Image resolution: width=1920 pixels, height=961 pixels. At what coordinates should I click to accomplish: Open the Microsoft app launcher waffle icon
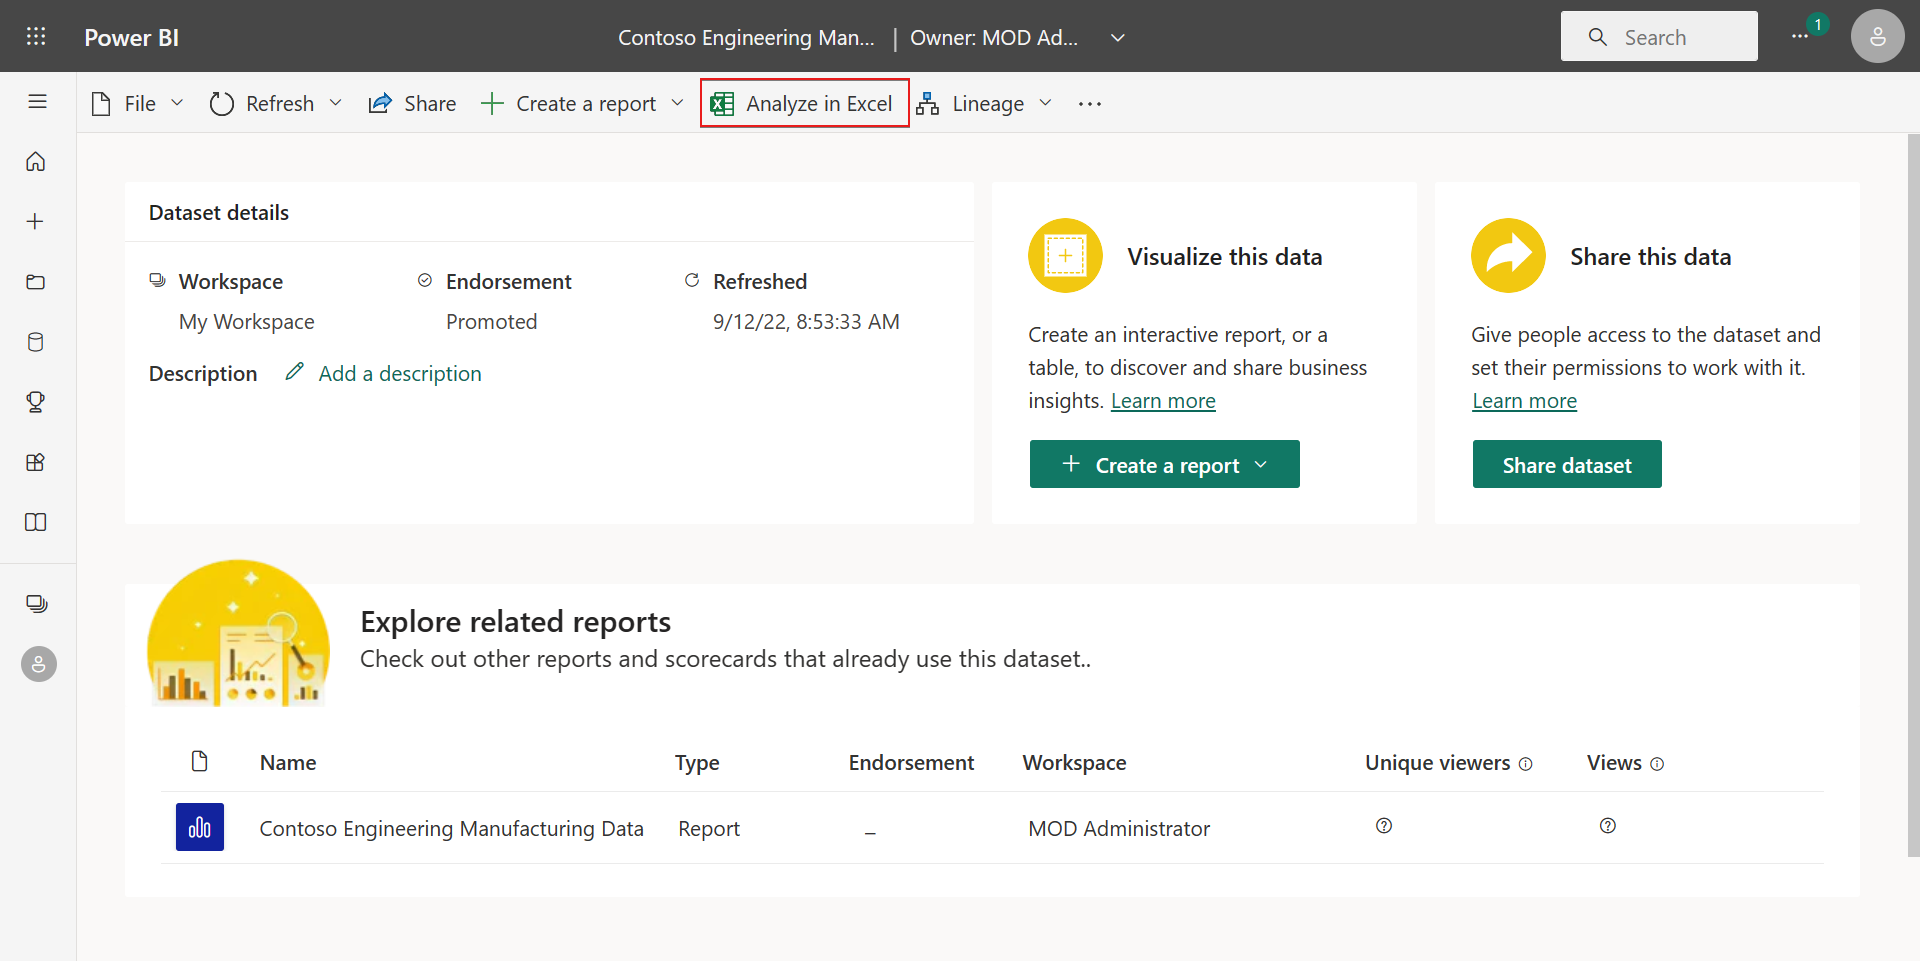point(36,36)
